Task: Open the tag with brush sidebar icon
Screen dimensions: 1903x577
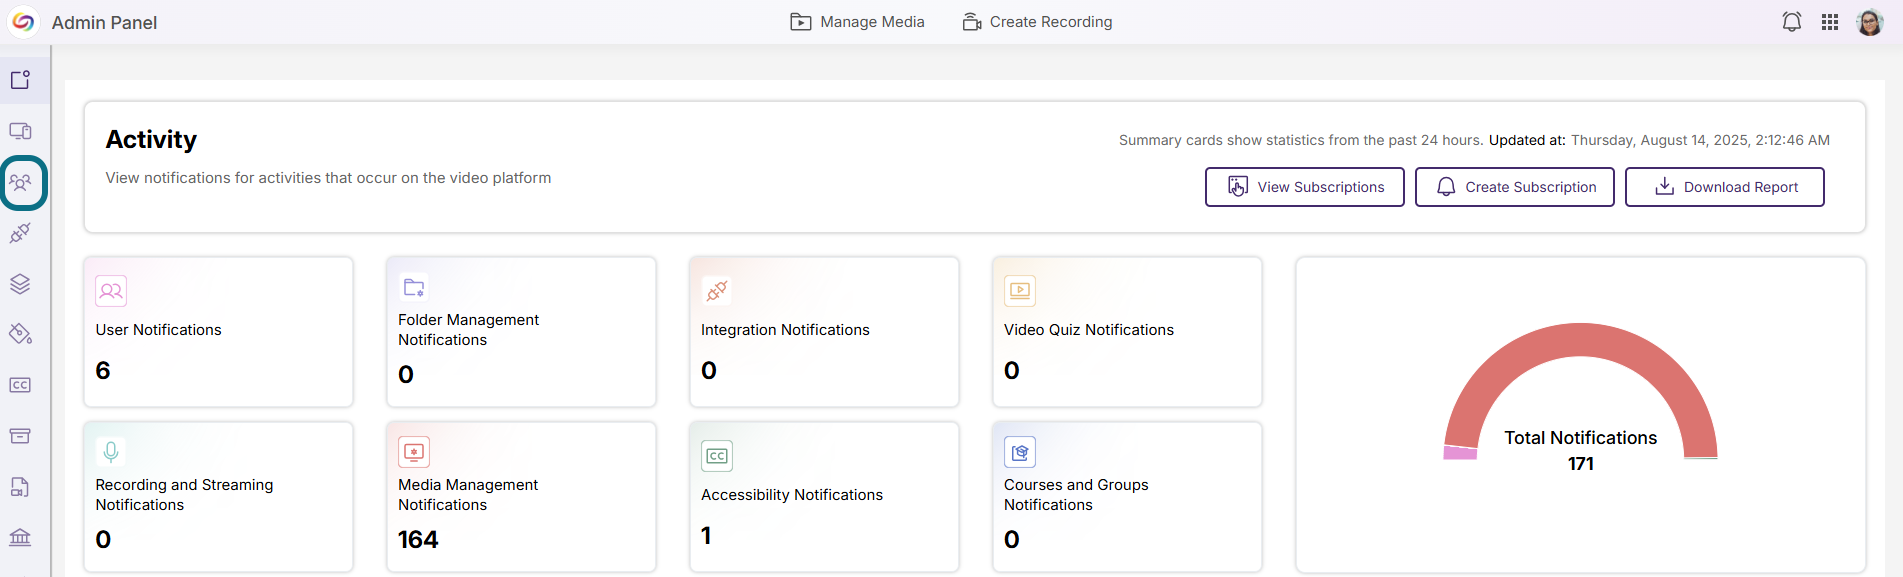Action: pos(20,334)
